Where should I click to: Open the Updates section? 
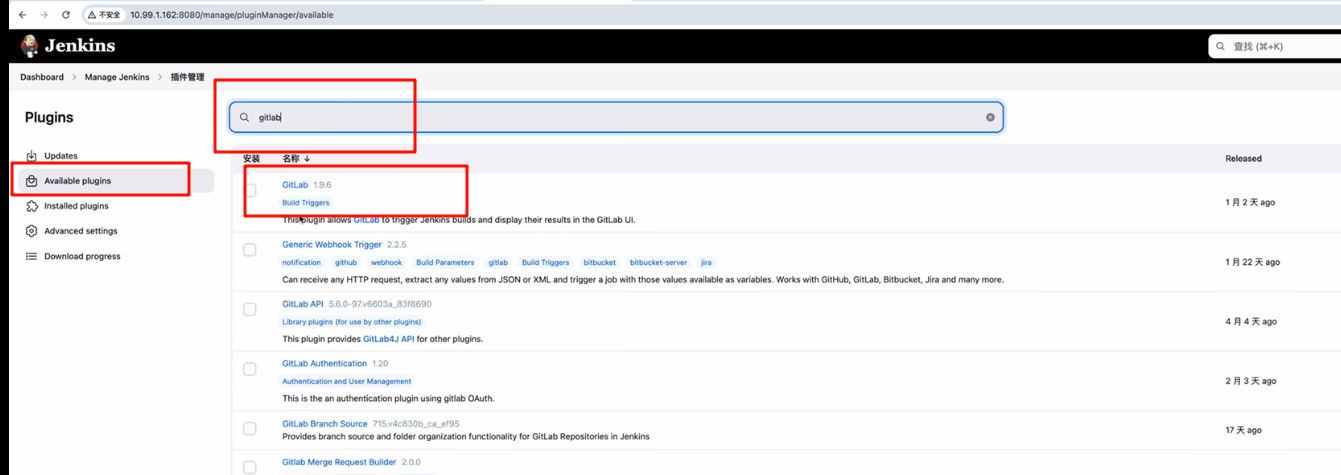(61, 156)
